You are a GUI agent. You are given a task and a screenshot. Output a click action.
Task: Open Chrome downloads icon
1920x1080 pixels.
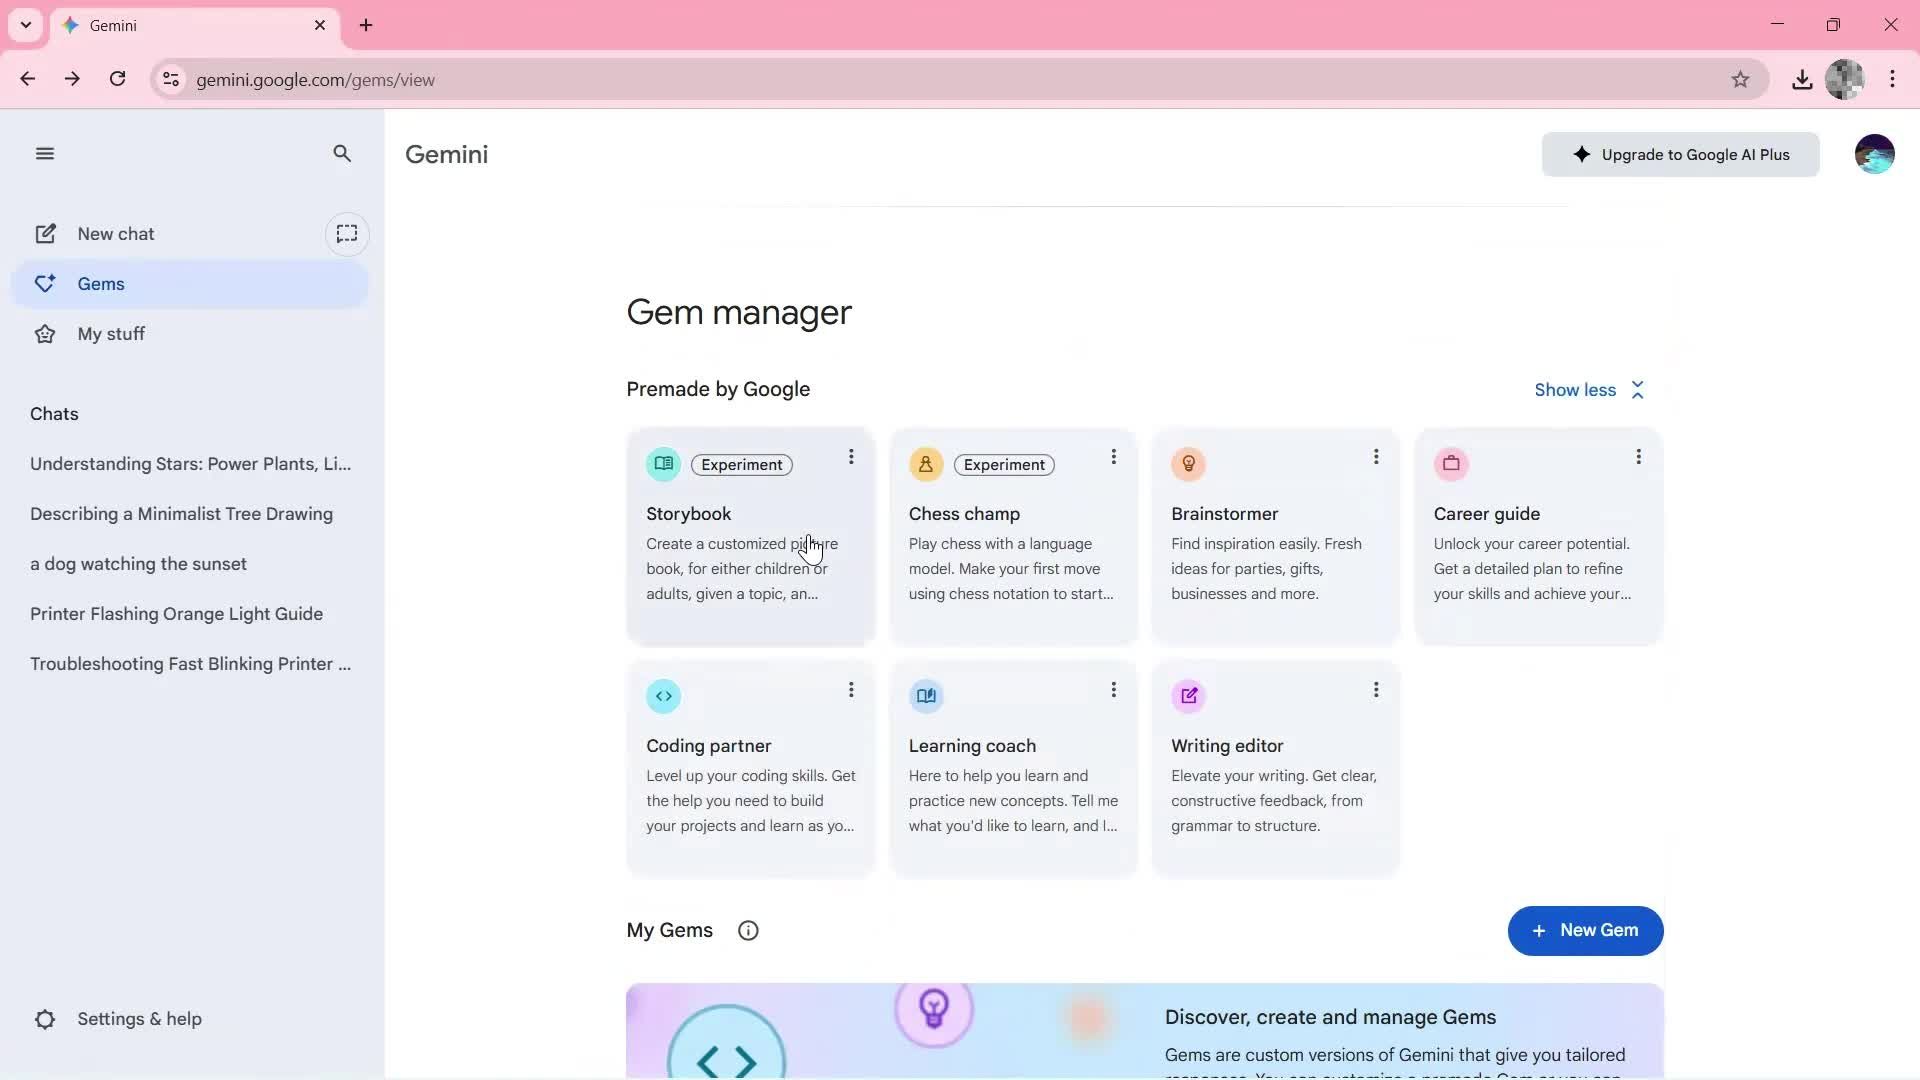click(x=1802, y=80)
